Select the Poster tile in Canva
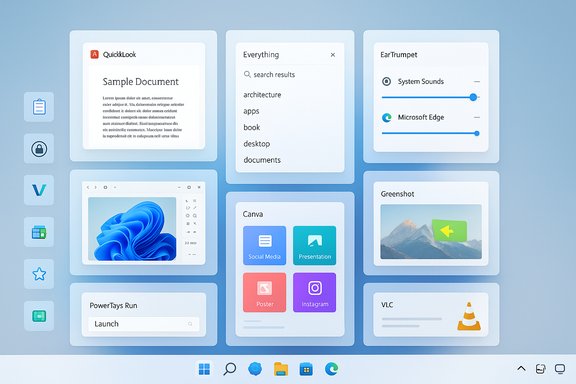576x384 pixels. point(264,293)
